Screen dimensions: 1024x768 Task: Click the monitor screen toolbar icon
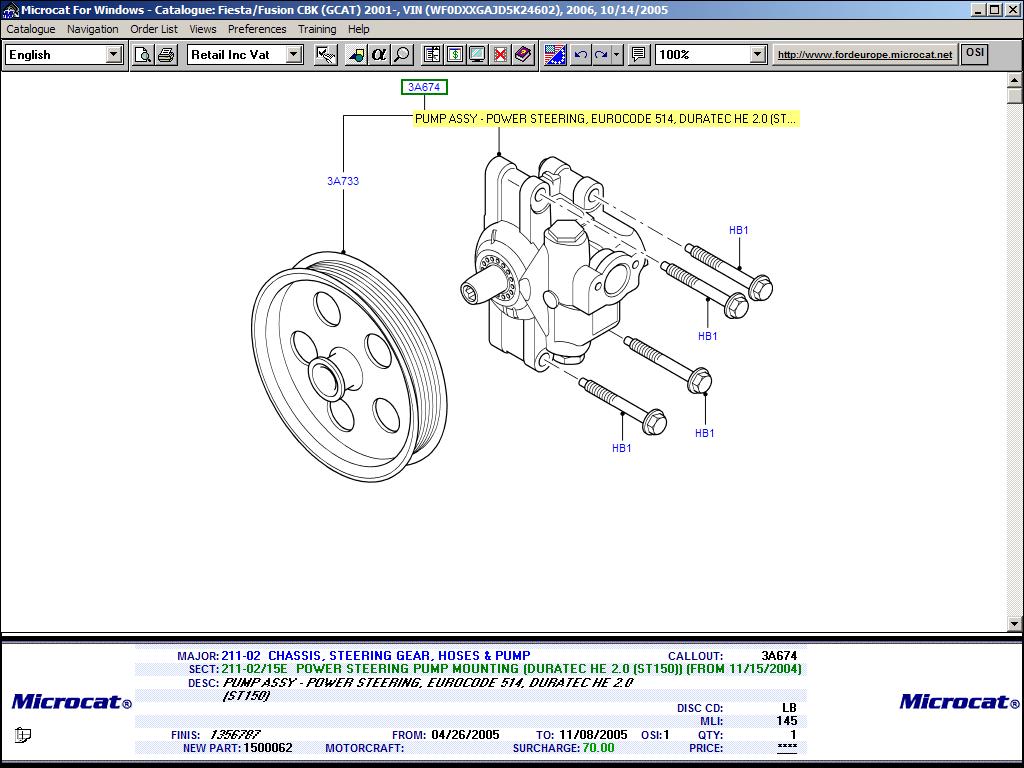click(477, 55)
